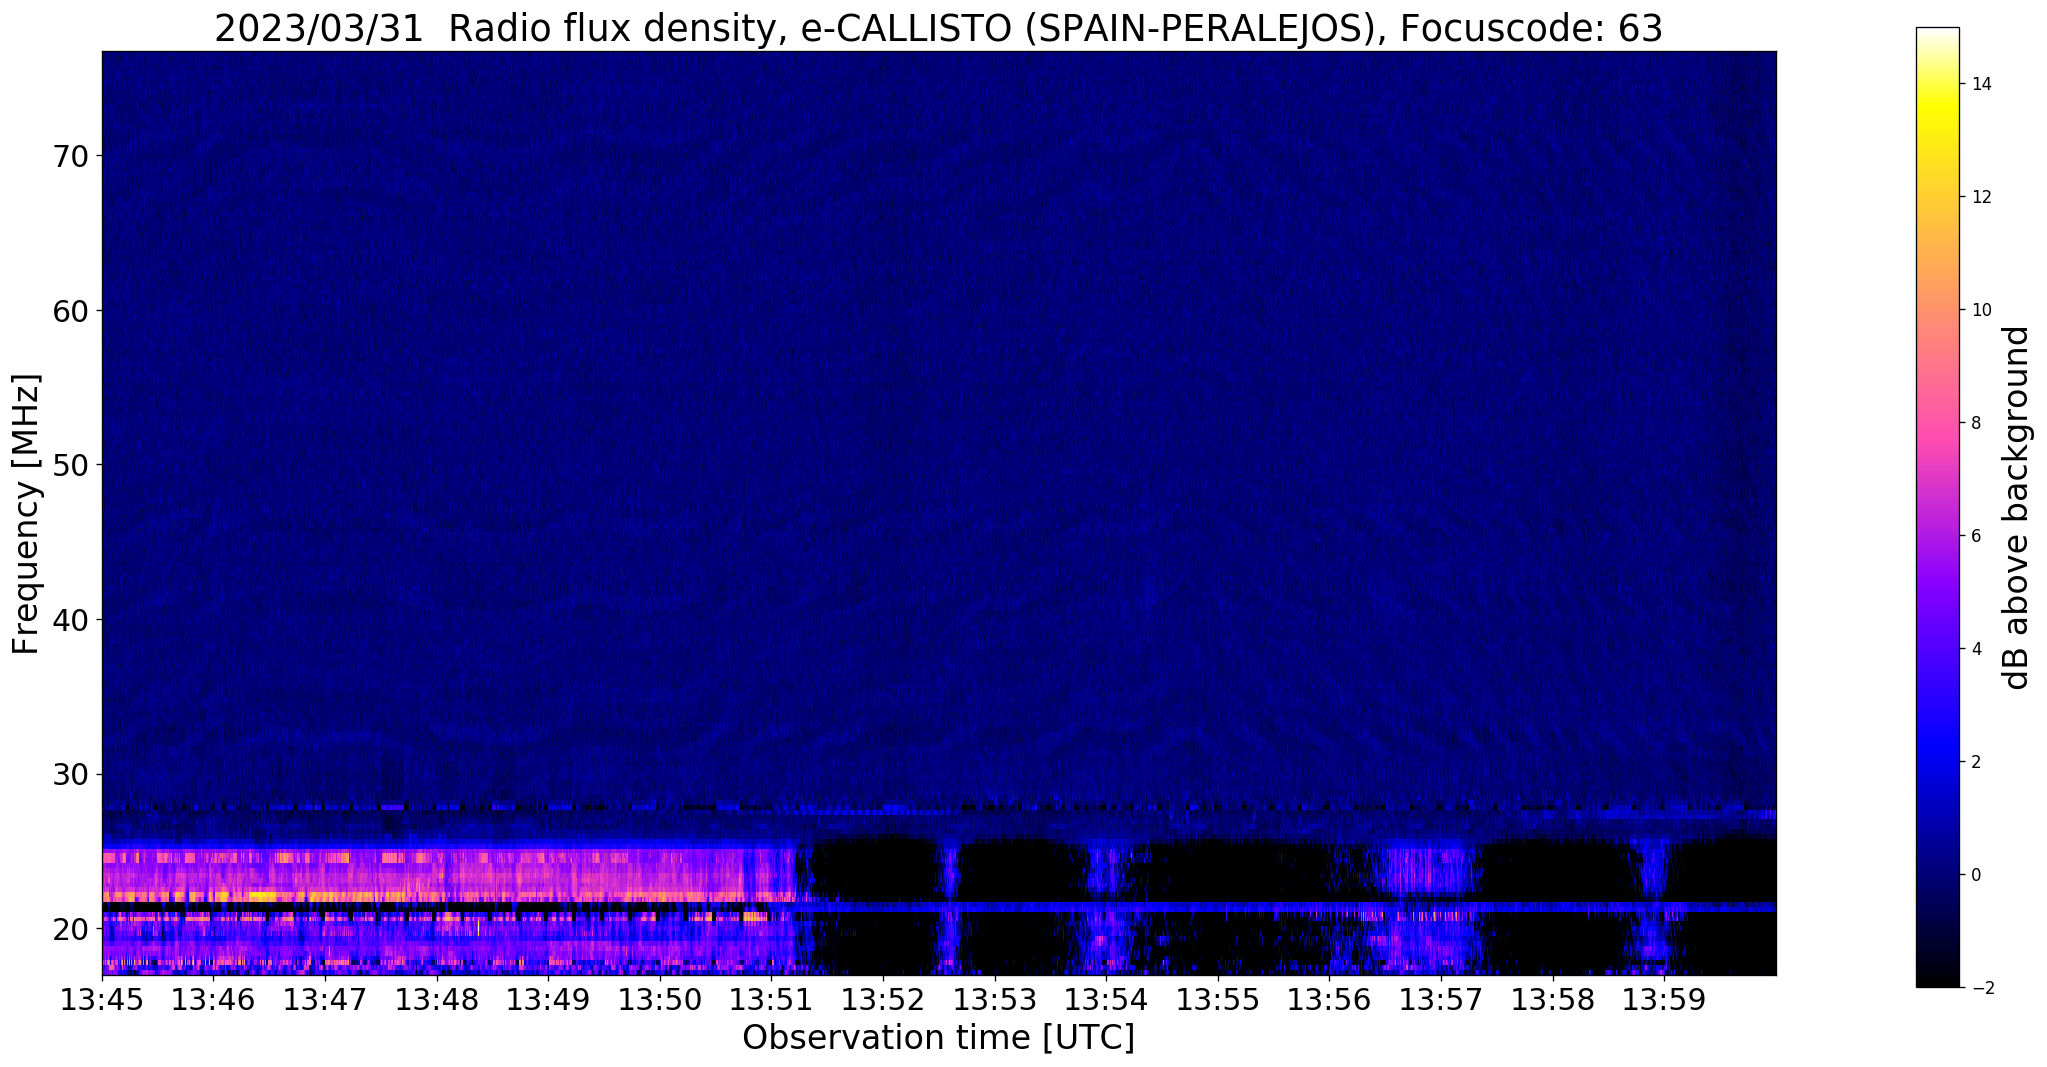This screenshot has height=1067, width=2047.
Task: Click the 13:57 time tick label
Action: point(1441,1000)
